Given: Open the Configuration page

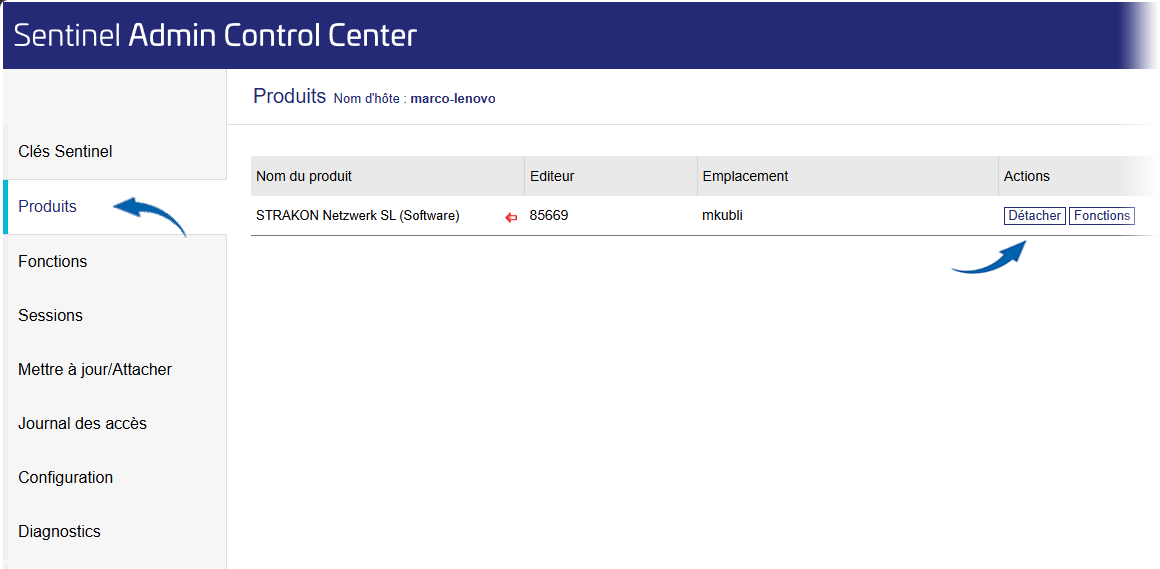Looking at the screenshot, I should pyautogui.click(x=115, y=477).
